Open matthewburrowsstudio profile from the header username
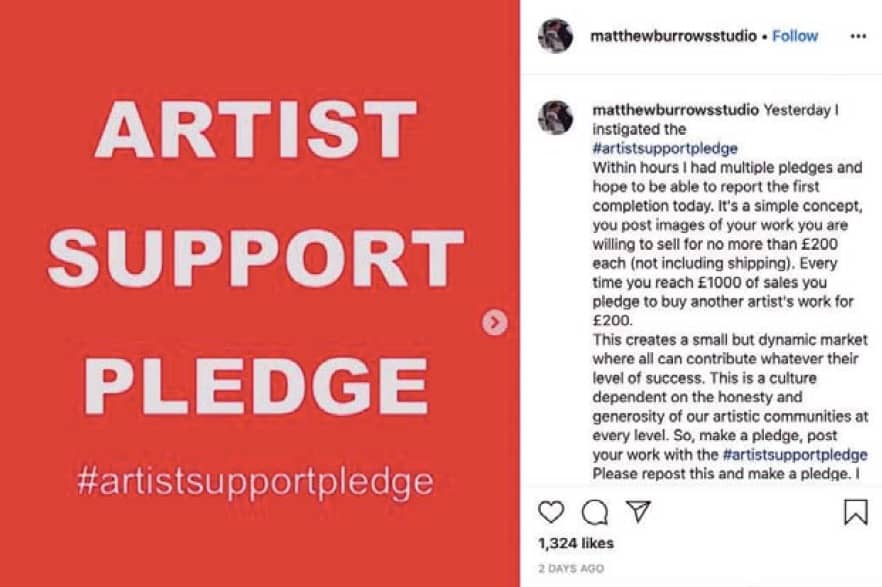 [673, 36]
